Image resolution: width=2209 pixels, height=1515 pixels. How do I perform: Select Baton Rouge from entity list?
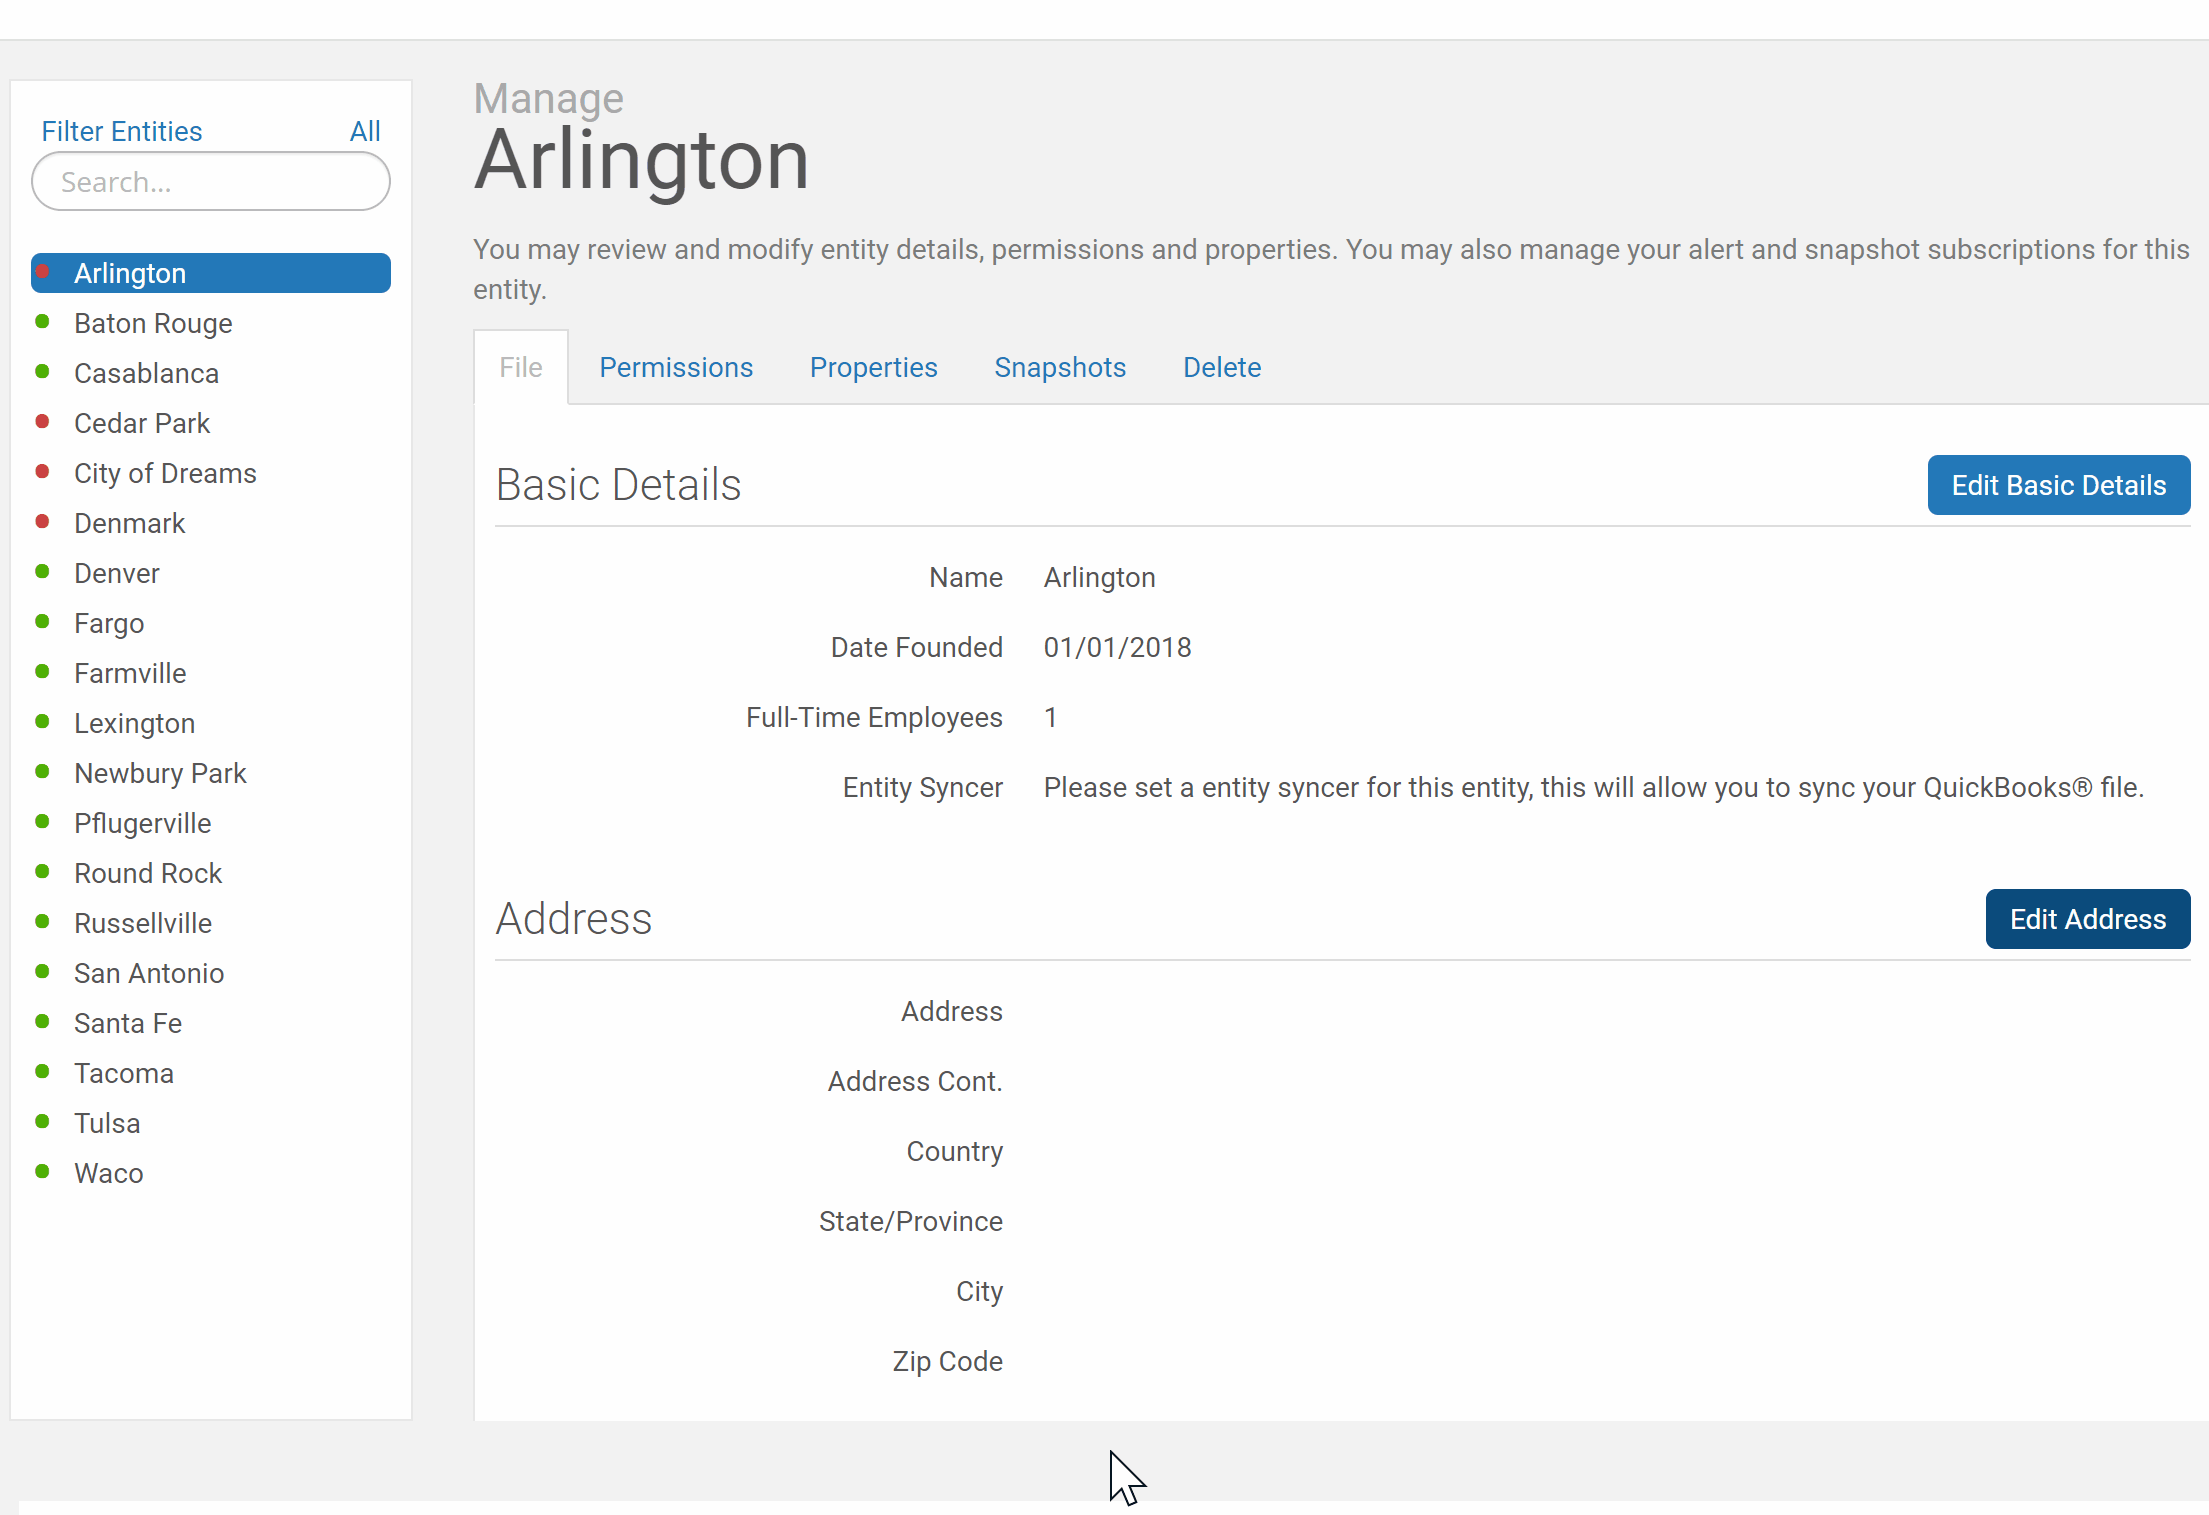coord(153,322)
